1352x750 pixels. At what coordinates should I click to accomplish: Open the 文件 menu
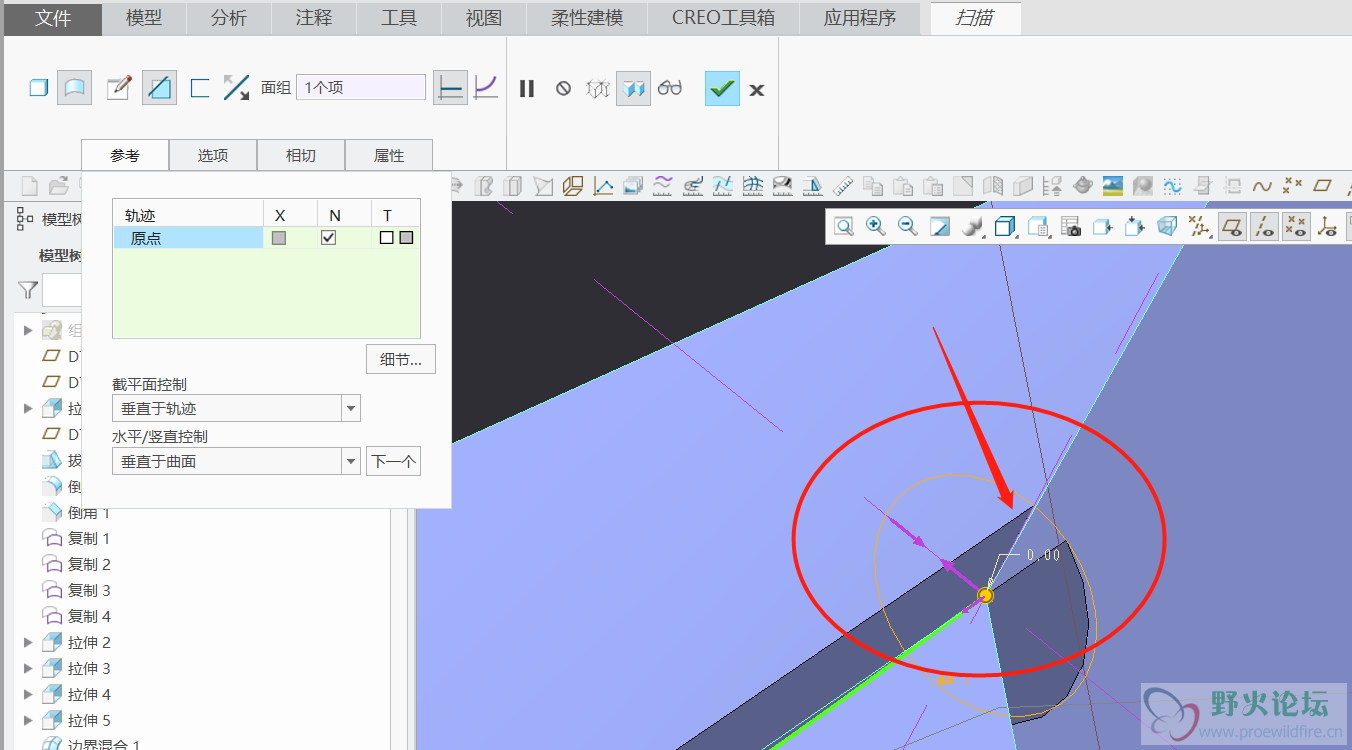53,18
